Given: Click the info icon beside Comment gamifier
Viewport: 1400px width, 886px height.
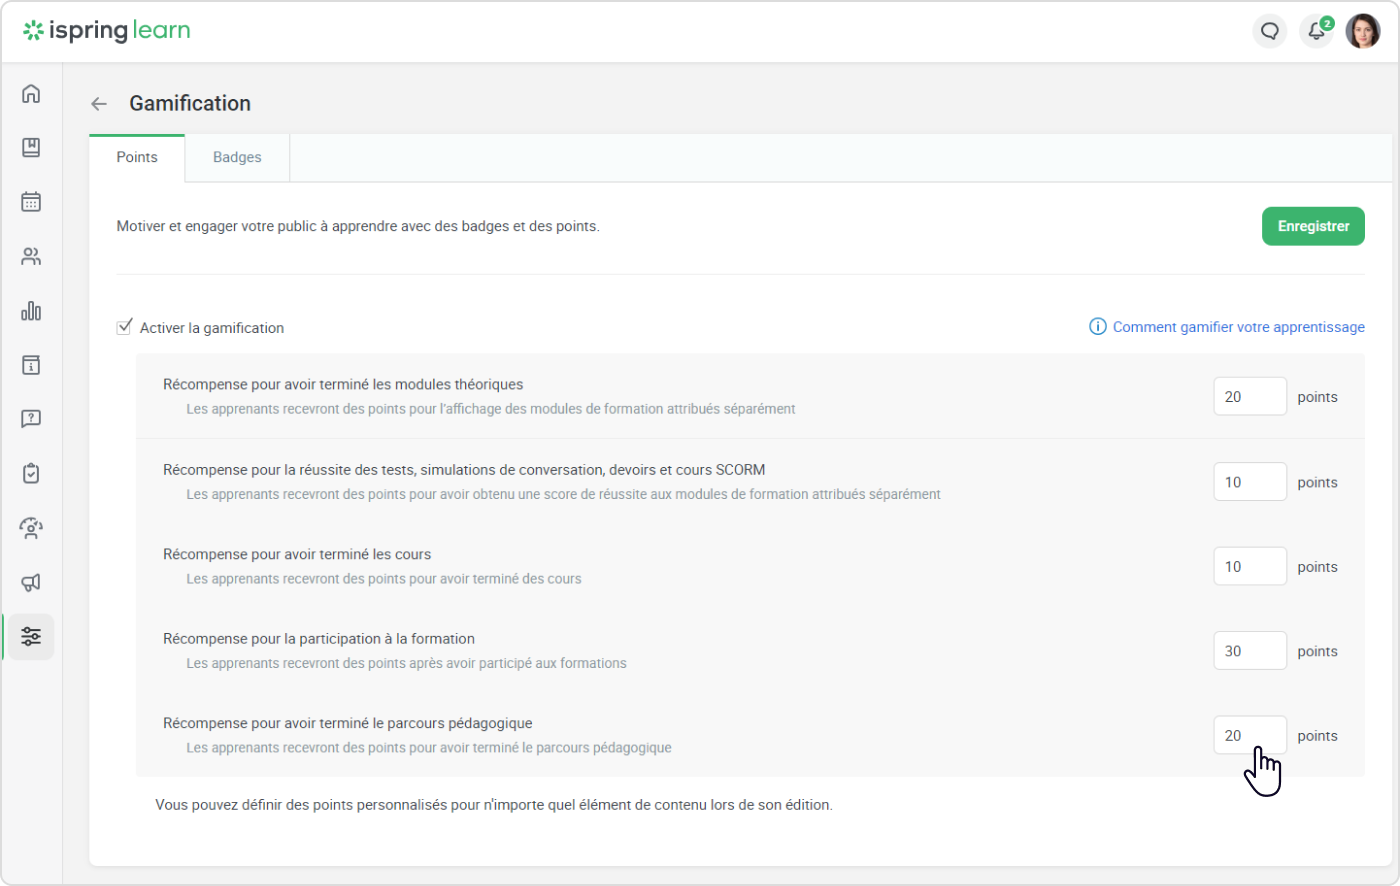Looking at the screenshot, I should pos(1098,327).
